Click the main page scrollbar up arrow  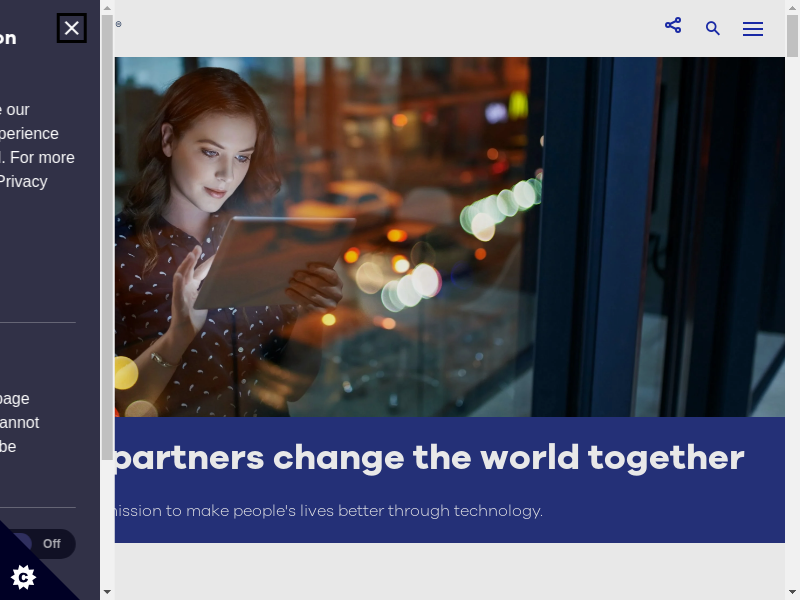(x=792, y=7)
